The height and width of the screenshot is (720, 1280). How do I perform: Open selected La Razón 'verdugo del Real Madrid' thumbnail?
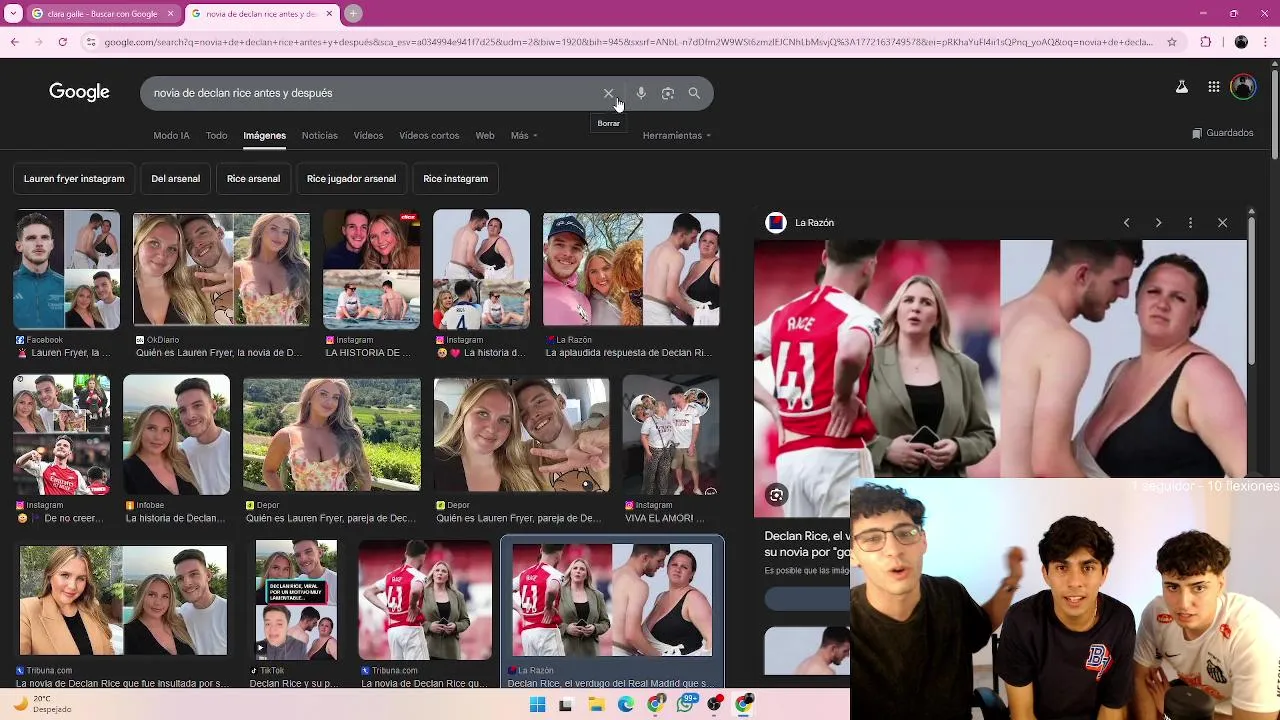[x=612, y=600]
